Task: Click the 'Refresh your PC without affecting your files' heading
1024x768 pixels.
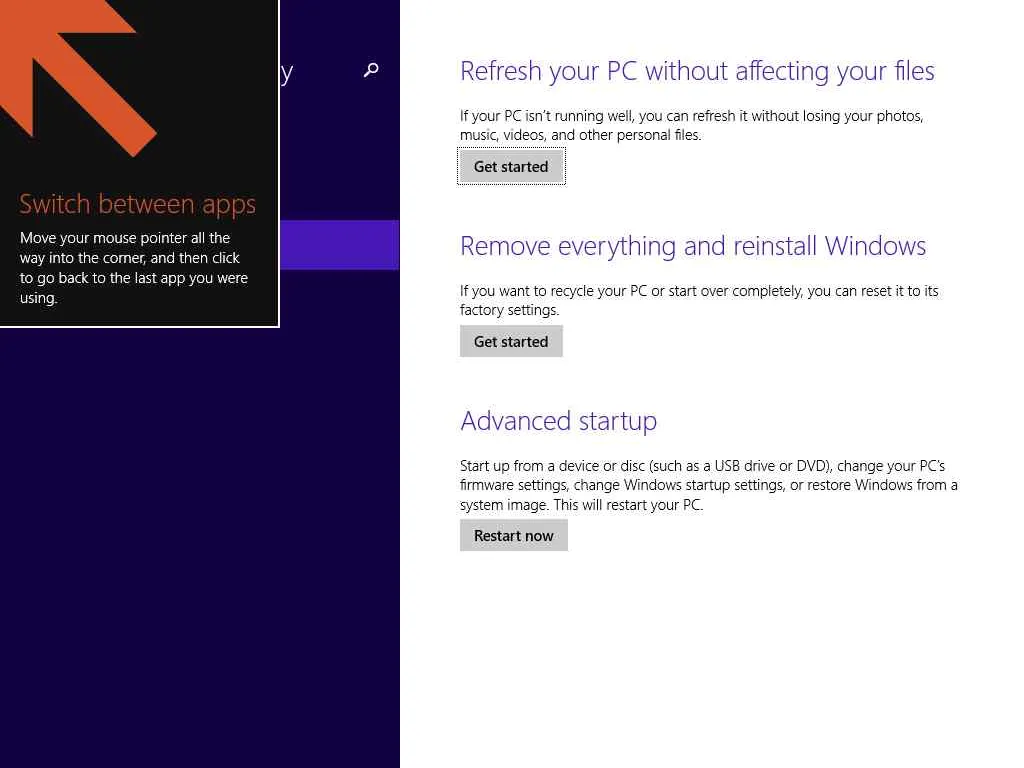Action: pos(697,71)
